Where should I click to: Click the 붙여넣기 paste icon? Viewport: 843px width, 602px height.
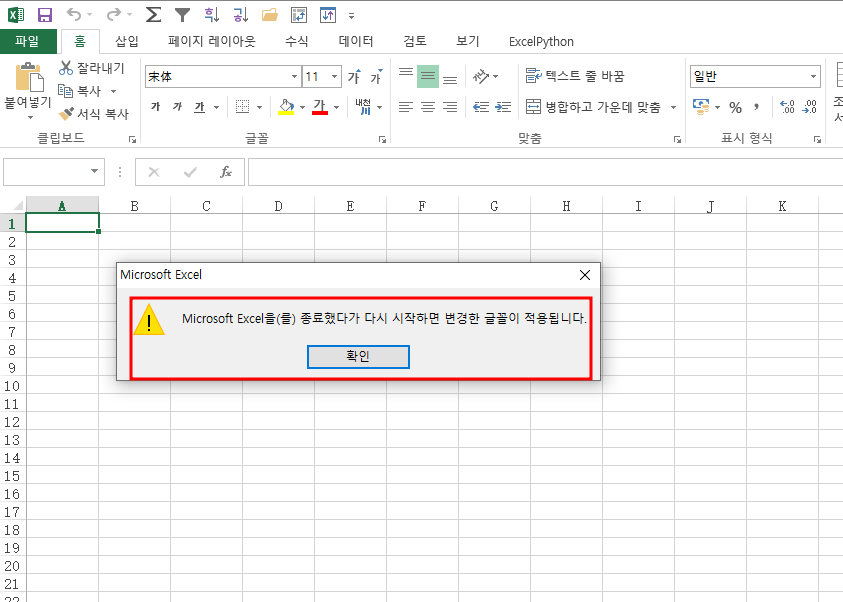pos(29,77)
